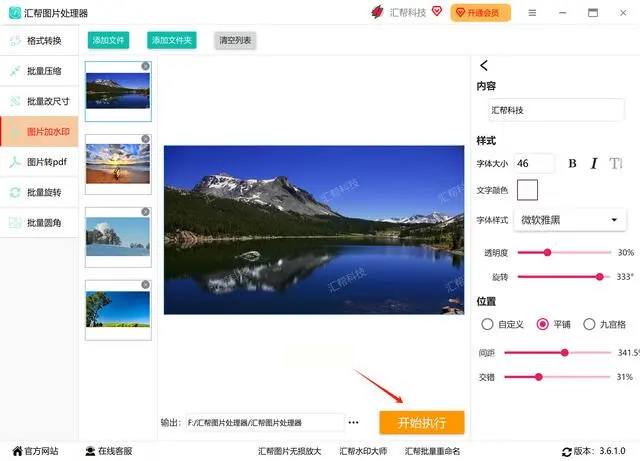The image size is (640, 461).
Task: Open the 汇帮水印大师 link
Action: [363, 451]
